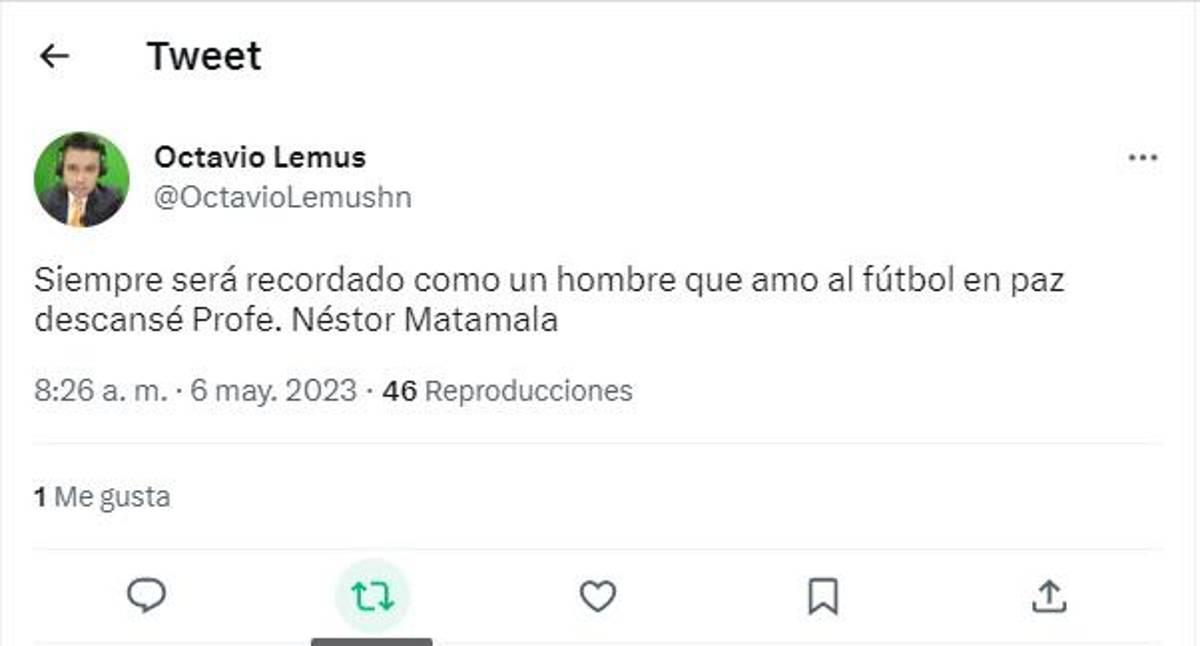Select the Tweet title at the top
The image size is (1200, 646).
point(204,56)
